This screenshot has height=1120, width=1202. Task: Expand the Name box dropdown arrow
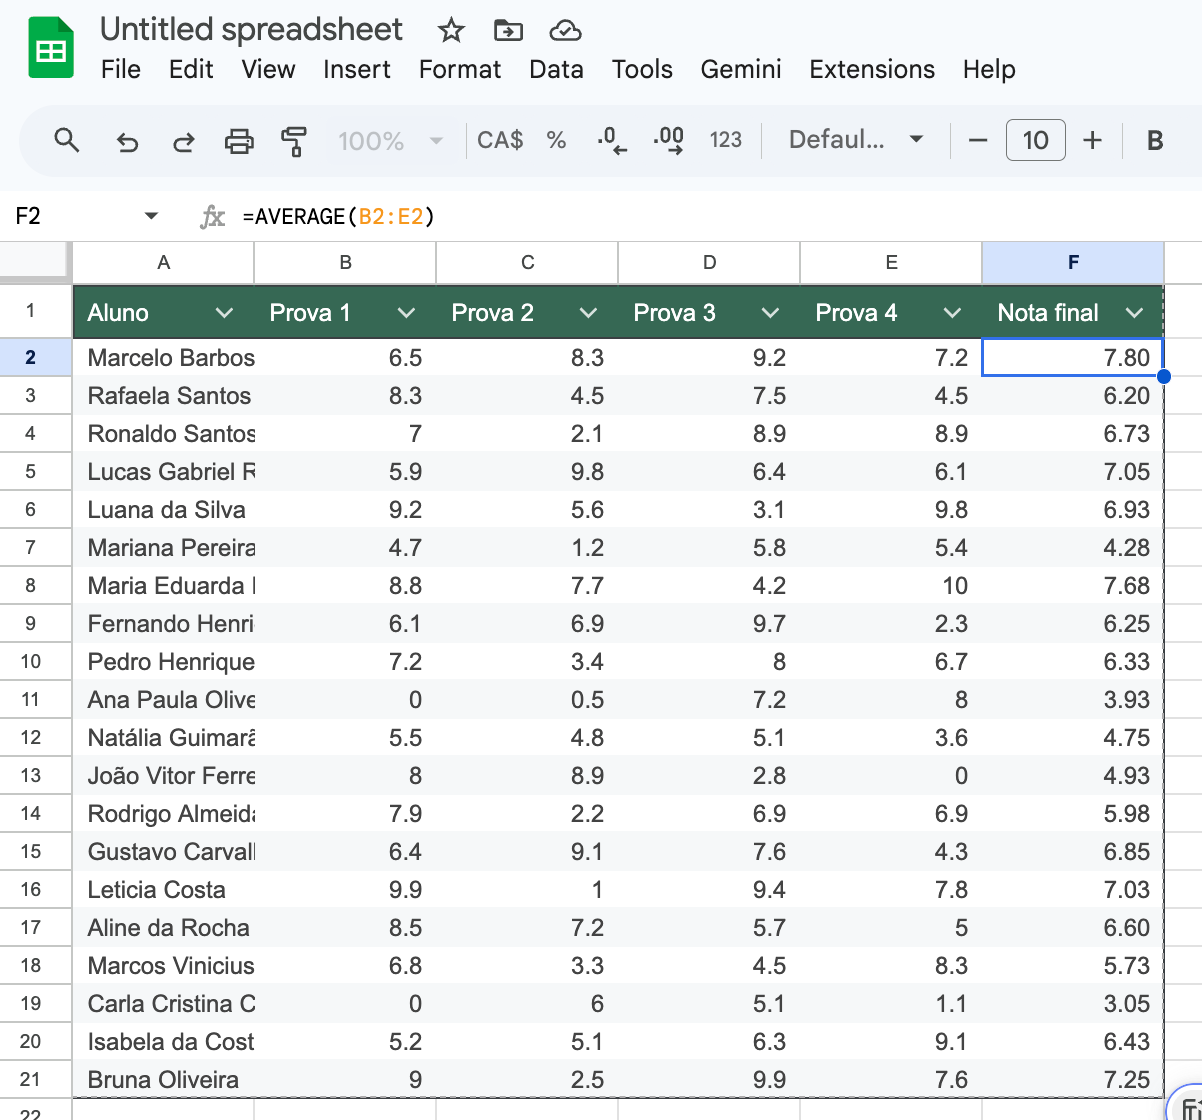[x=151, y=216]
